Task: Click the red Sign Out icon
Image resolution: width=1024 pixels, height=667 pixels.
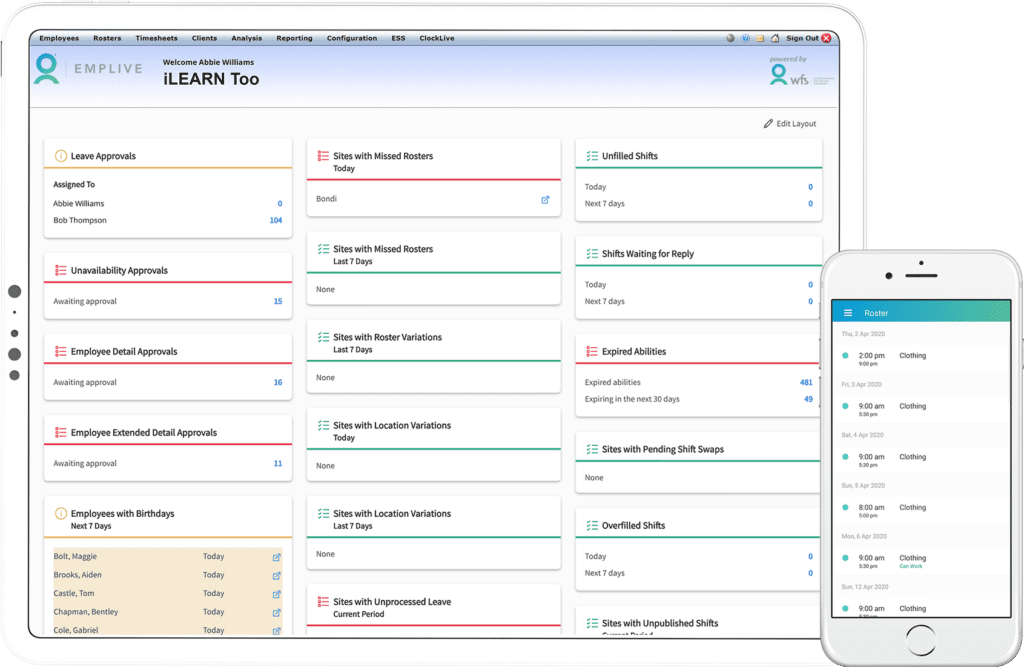Action: [826, 38]
